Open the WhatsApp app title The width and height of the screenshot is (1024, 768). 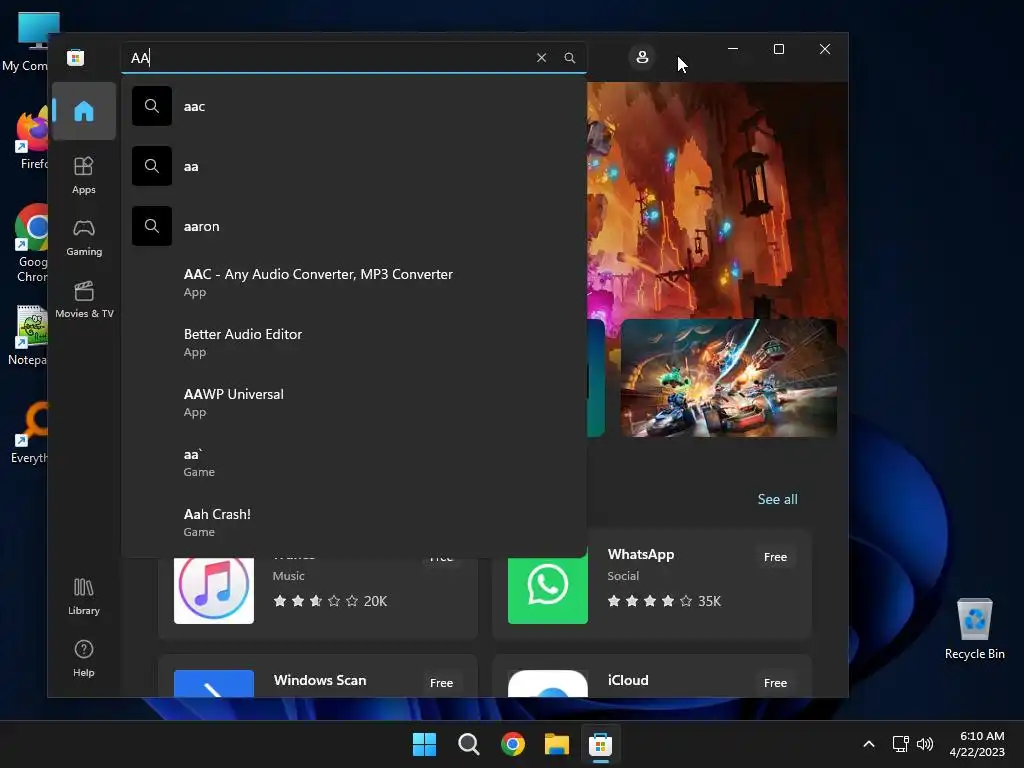(x=641, y=554)
